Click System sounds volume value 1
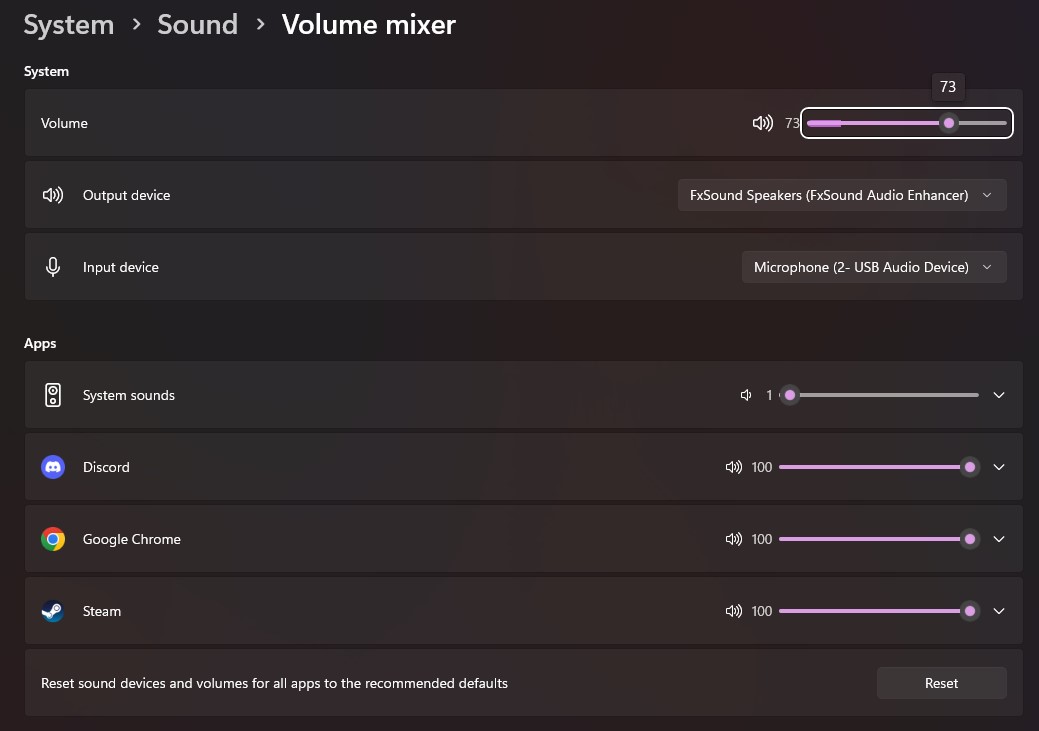This screenshot has height=731, width=1039. (x=769, y=395)
